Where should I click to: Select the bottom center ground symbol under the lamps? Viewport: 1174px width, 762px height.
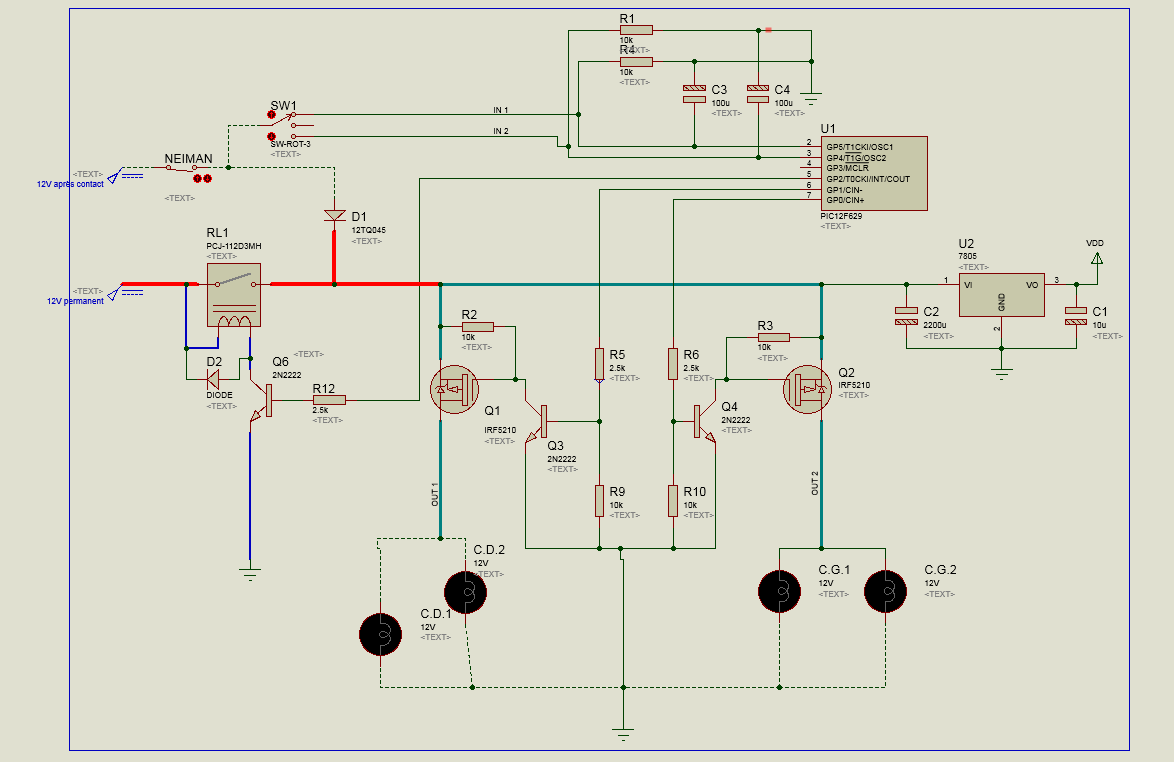coord(623,734)
